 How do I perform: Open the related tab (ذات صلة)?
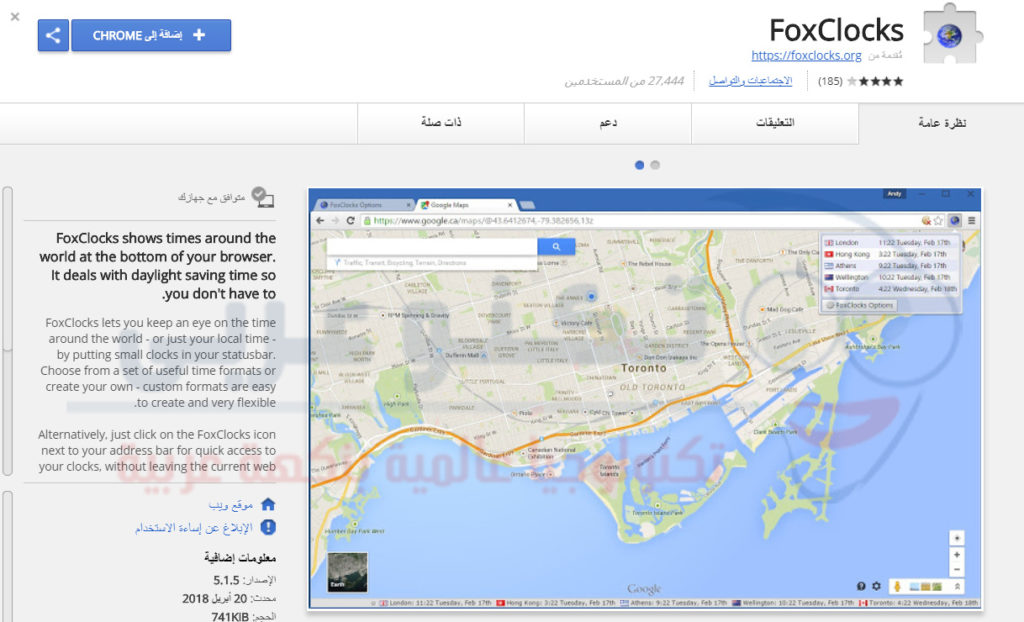click(441, 123)
